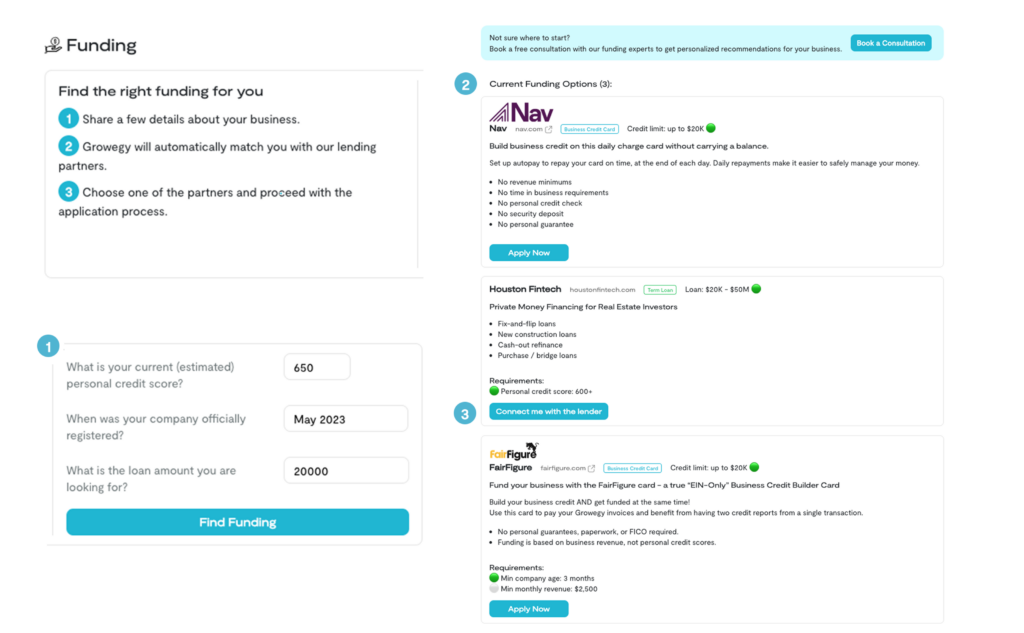The image size is (1024, 633).
Task: Click the loan amount input field
Action: [345, 471]
